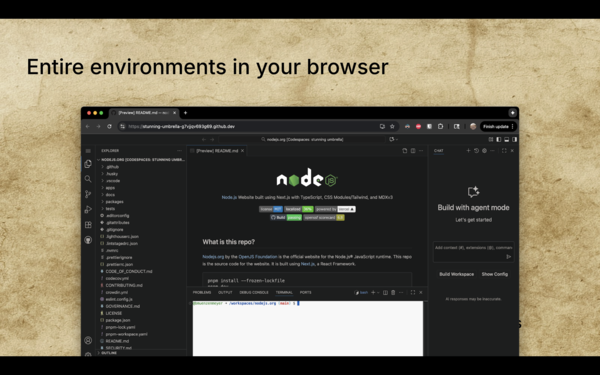Select the Terminal panel tab
Screen dimensions: 600x375
tap(284, 292)
